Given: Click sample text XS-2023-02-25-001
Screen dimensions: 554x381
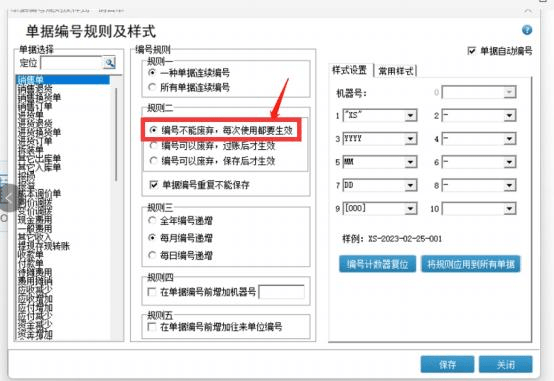Looking at the screenshot, I should click(405, 239).
